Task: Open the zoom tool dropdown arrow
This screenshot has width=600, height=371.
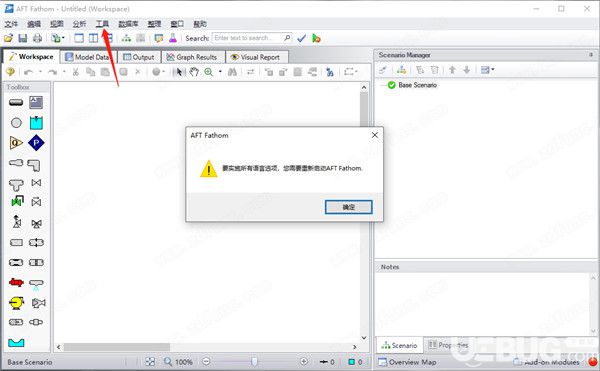Action: pyautogui.click(x=220, y=72)
